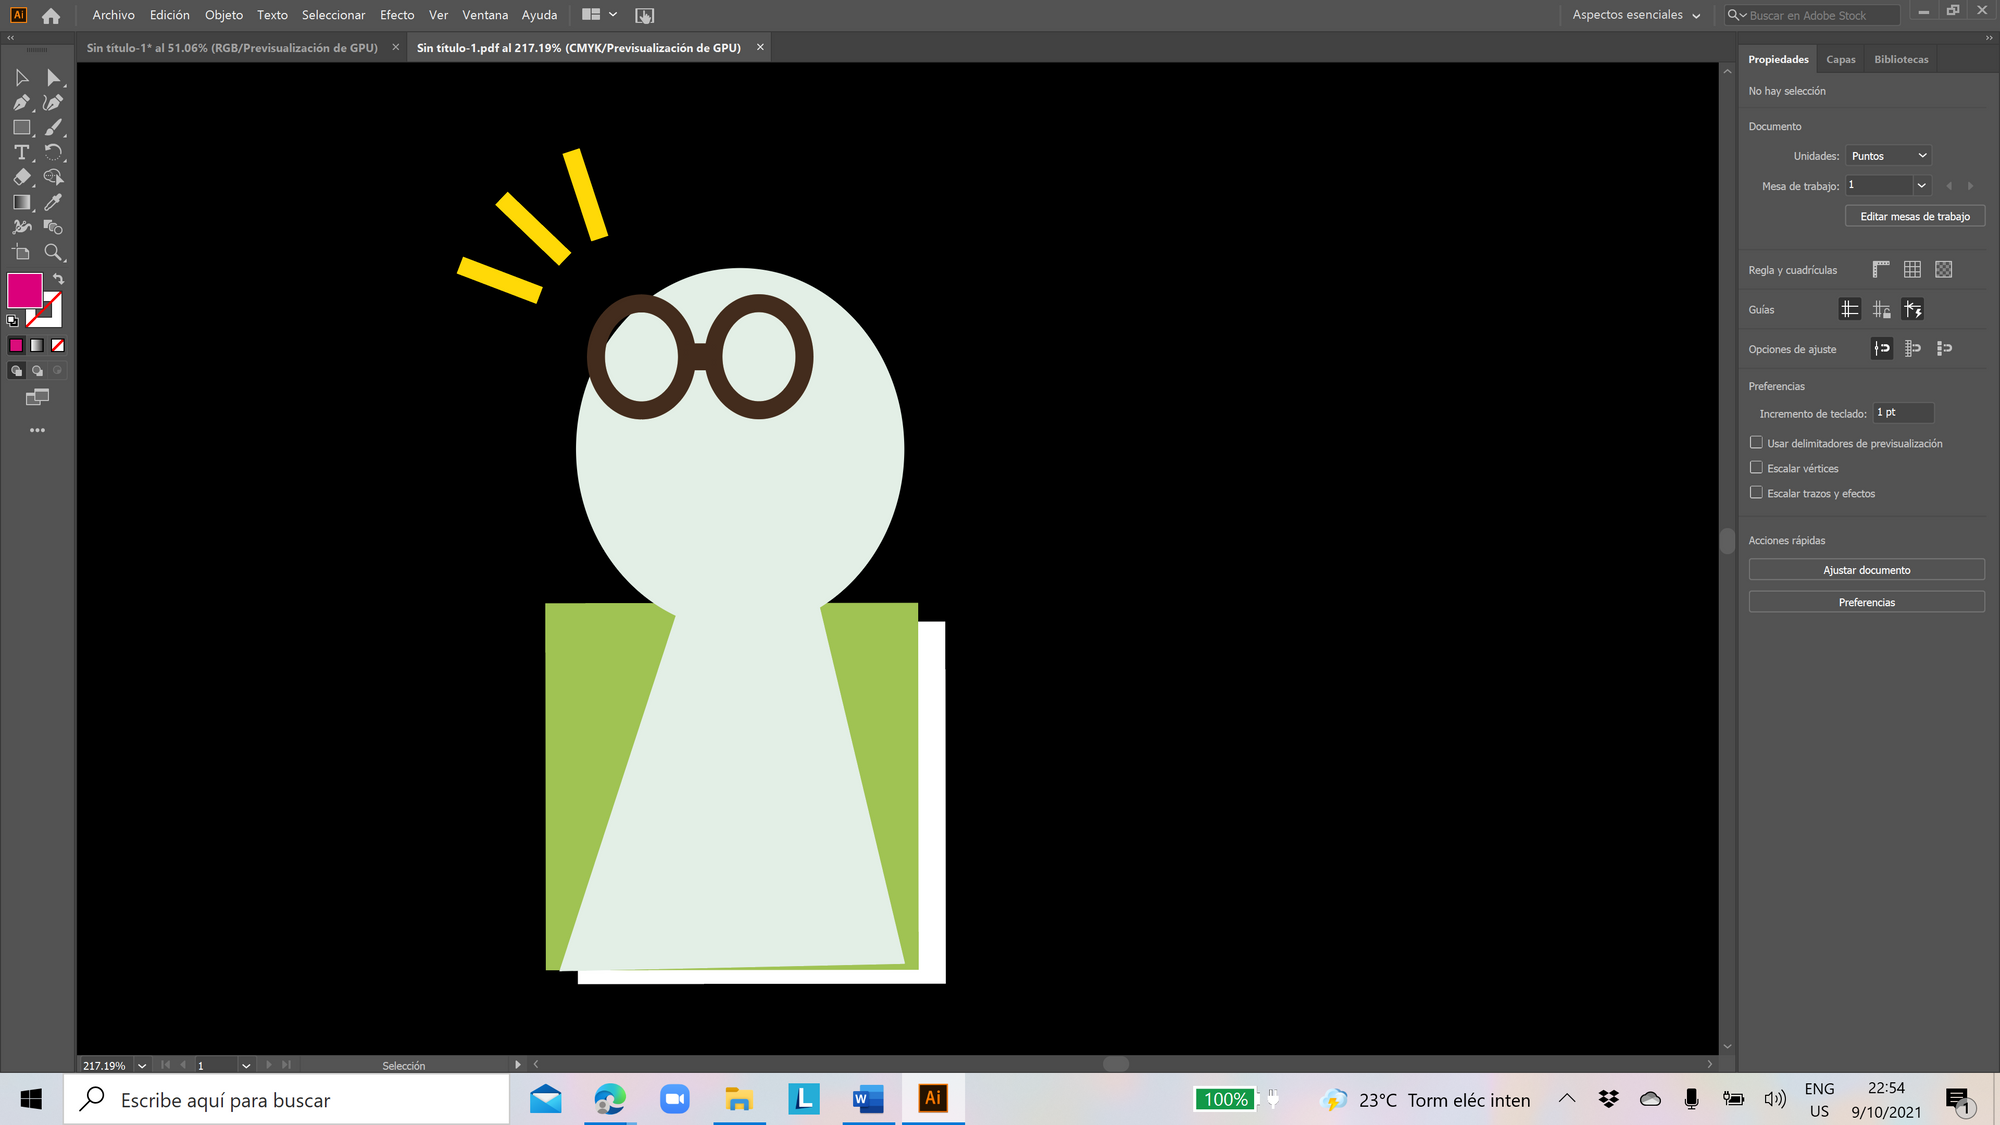
Task: Activate the Zoom tool
Action: [x=53, y=252]
